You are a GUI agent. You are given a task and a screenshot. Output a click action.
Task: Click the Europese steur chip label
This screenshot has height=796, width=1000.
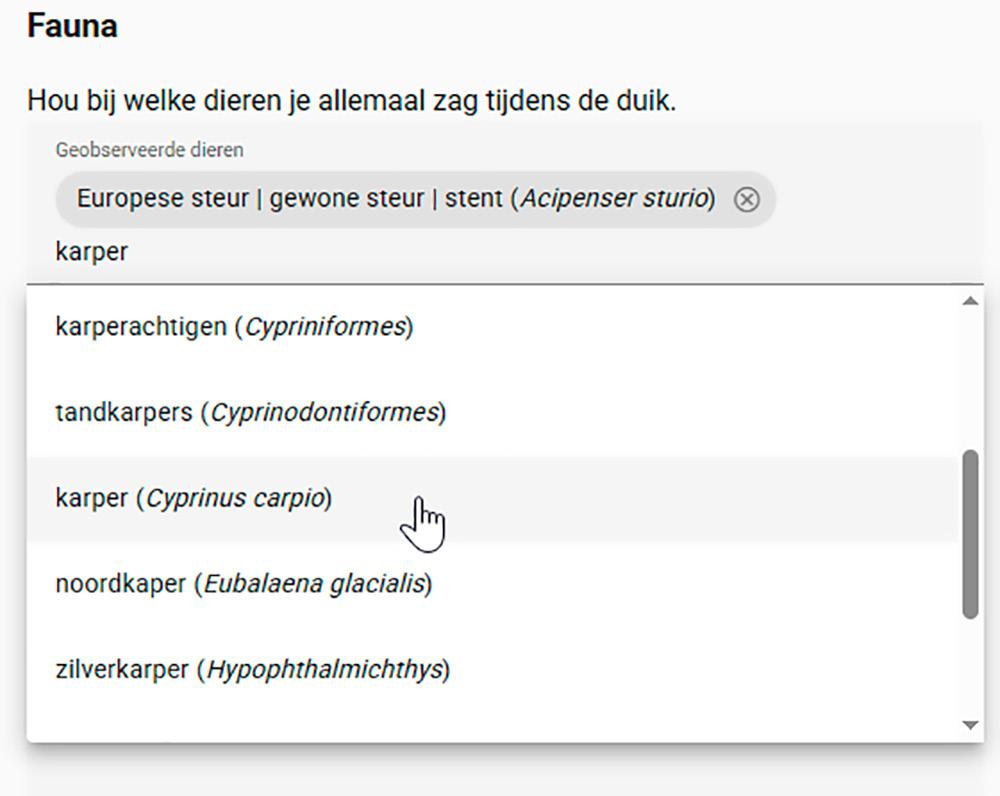[x=290, y=199]
